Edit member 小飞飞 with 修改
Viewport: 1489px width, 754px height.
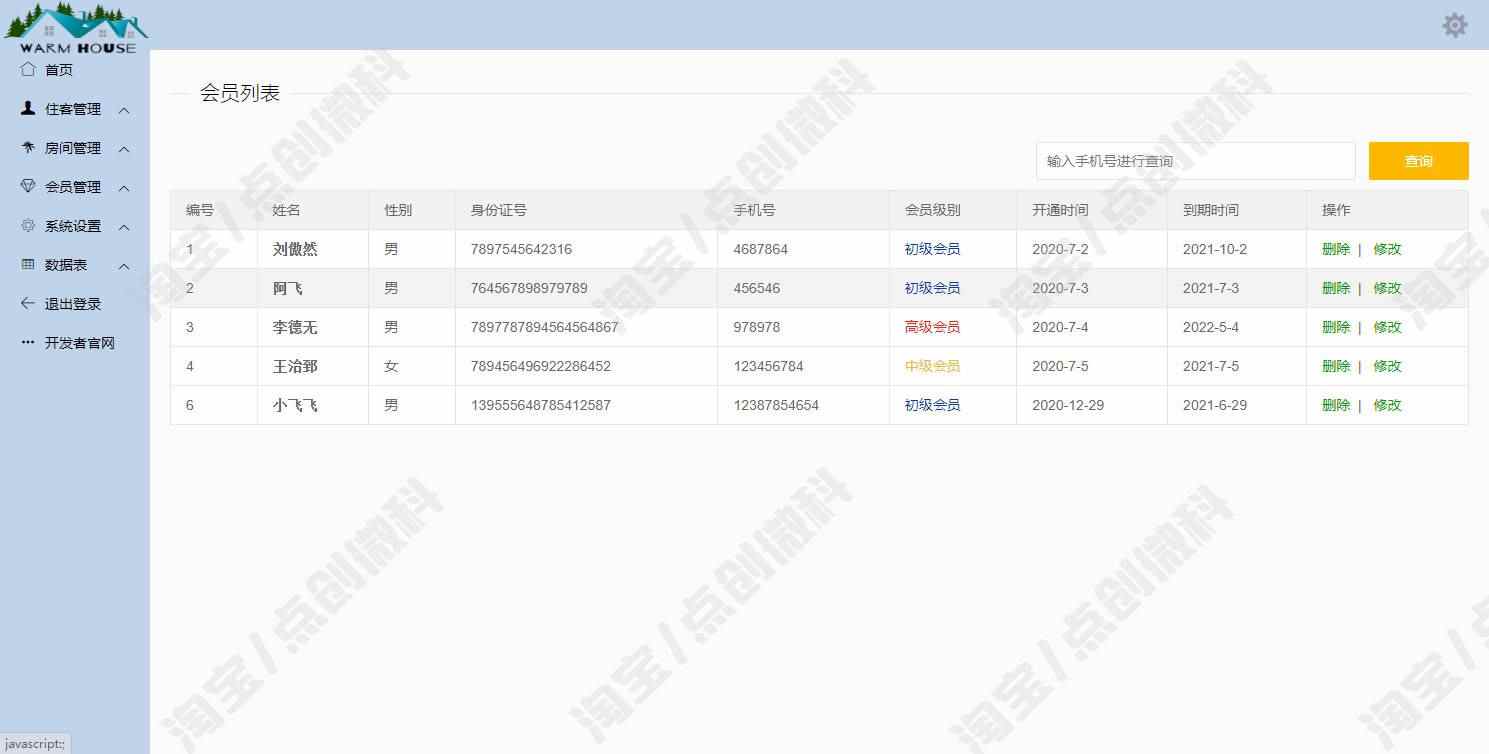point(1387,405)
